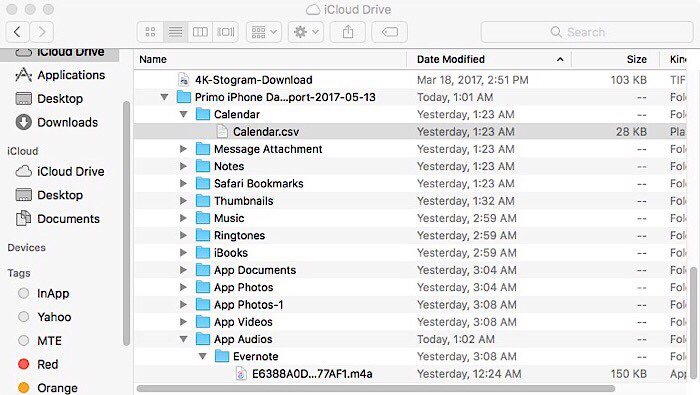
Task: Select the Red tag
Action: [38, 364]
